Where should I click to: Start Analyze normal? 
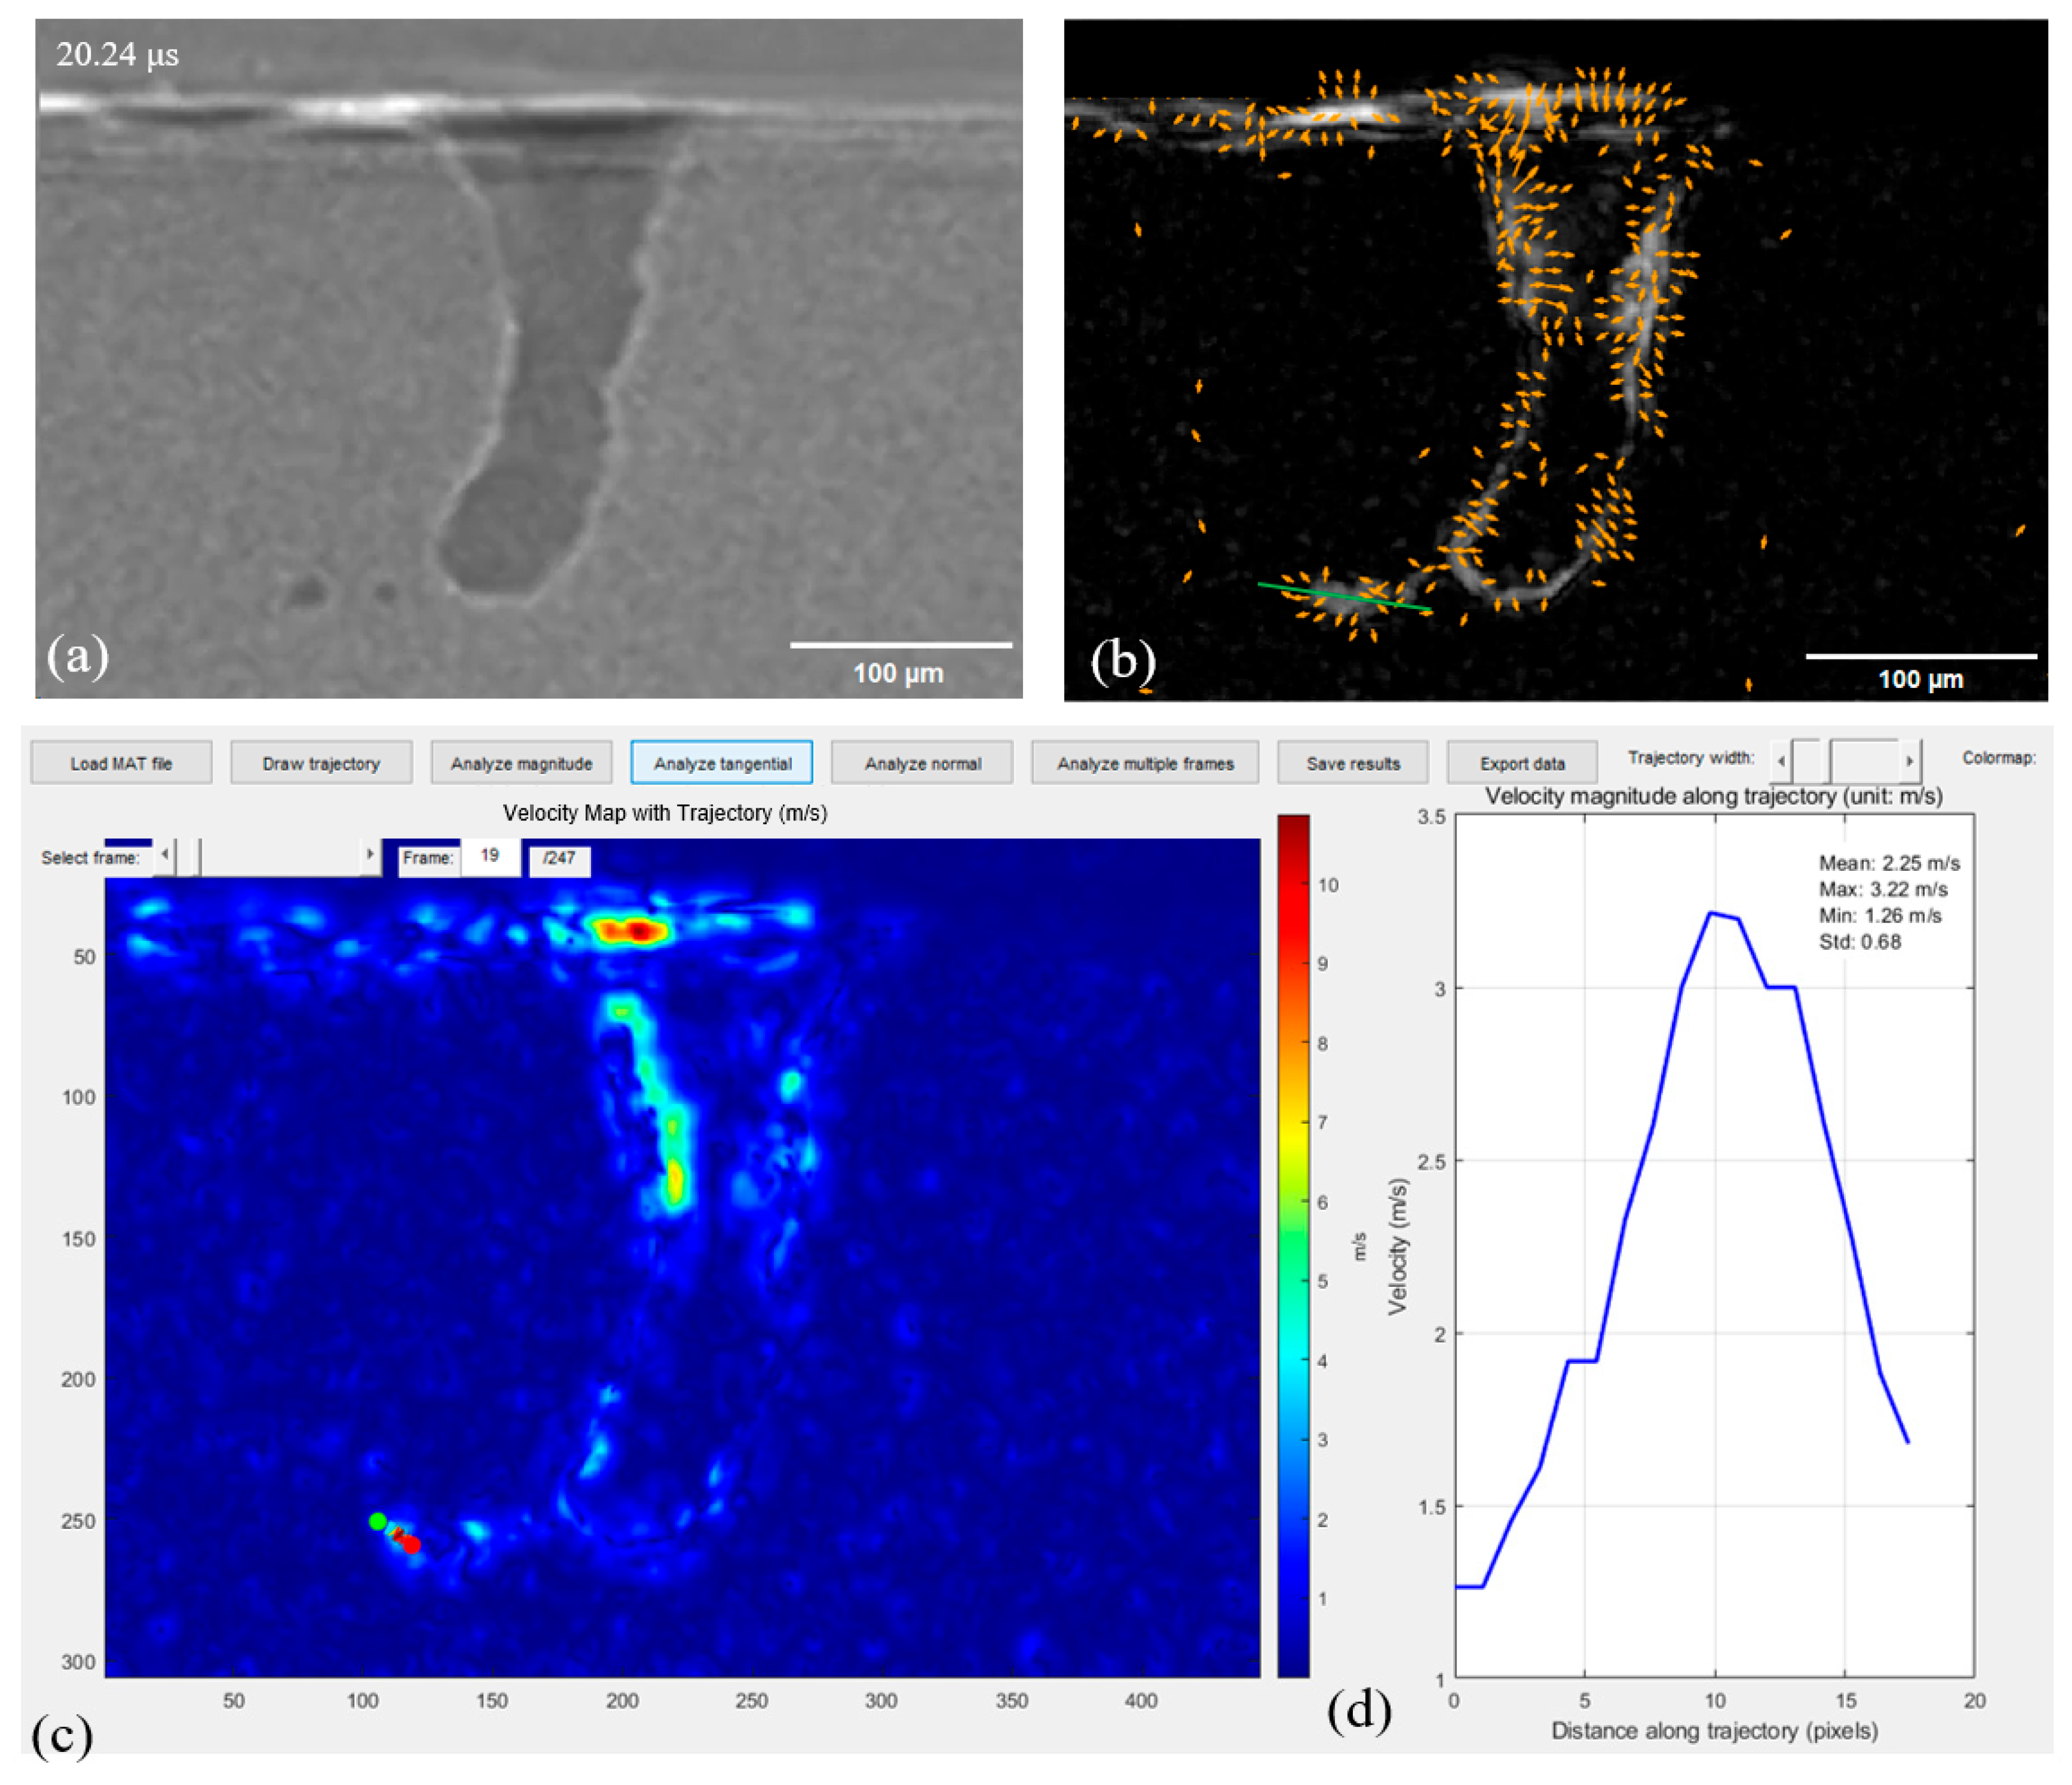pyautogui.click(x=922, y=763)
